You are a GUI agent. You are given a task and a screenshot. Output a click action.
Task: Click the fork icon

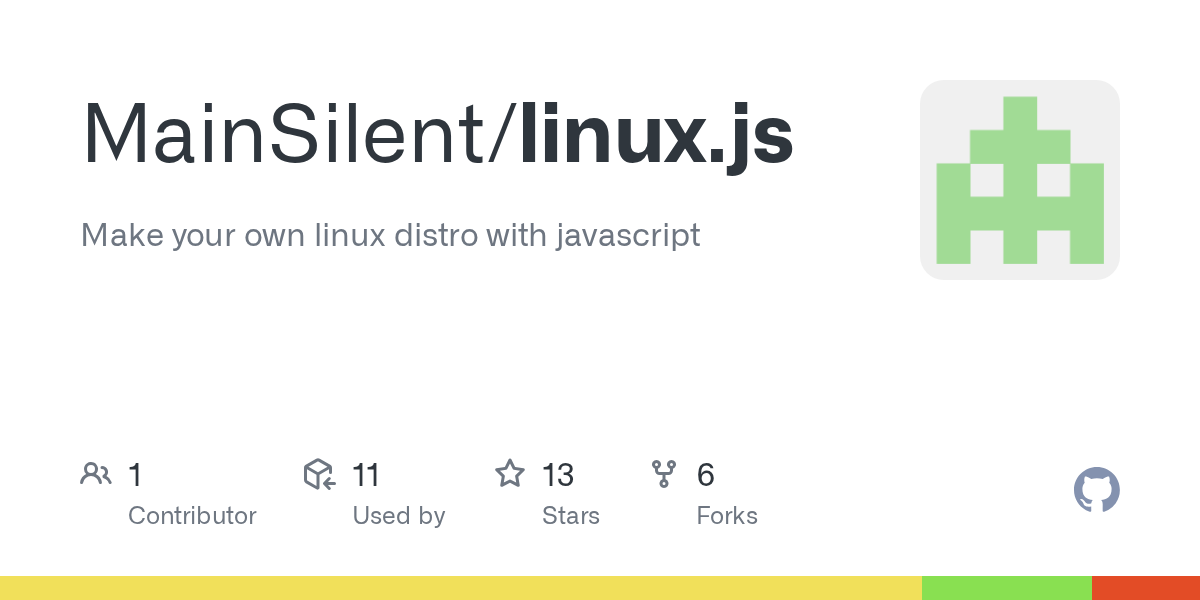point(664,474)
